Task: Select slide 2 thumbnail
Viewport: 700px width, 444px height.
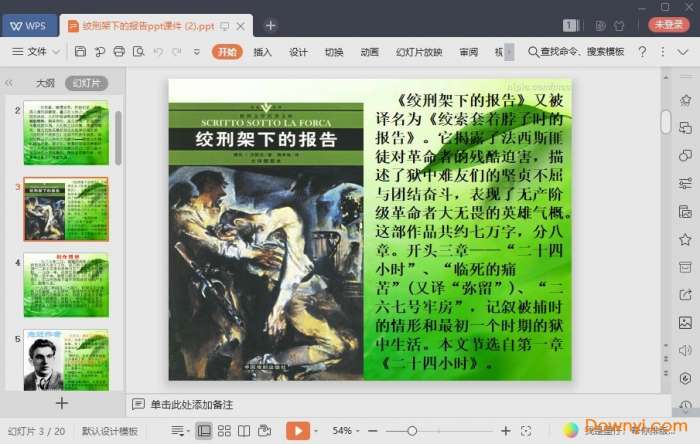Action: point(66,133)
